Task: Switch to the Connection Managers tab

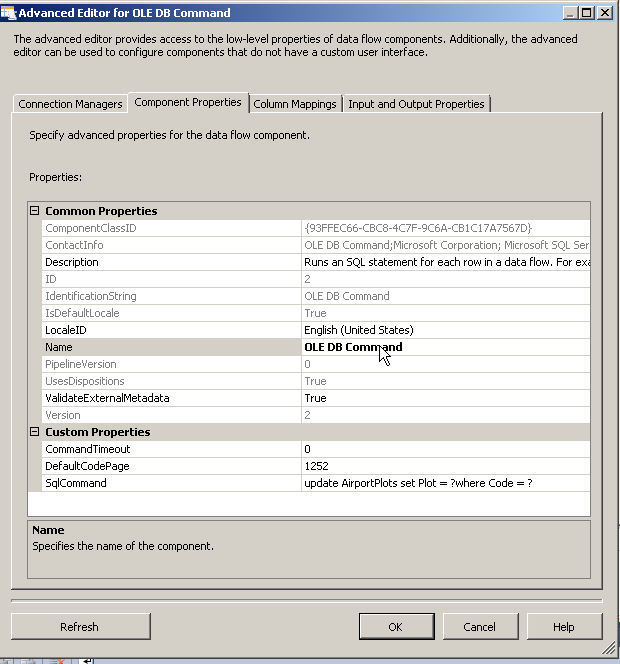Action: coord(70,104)
